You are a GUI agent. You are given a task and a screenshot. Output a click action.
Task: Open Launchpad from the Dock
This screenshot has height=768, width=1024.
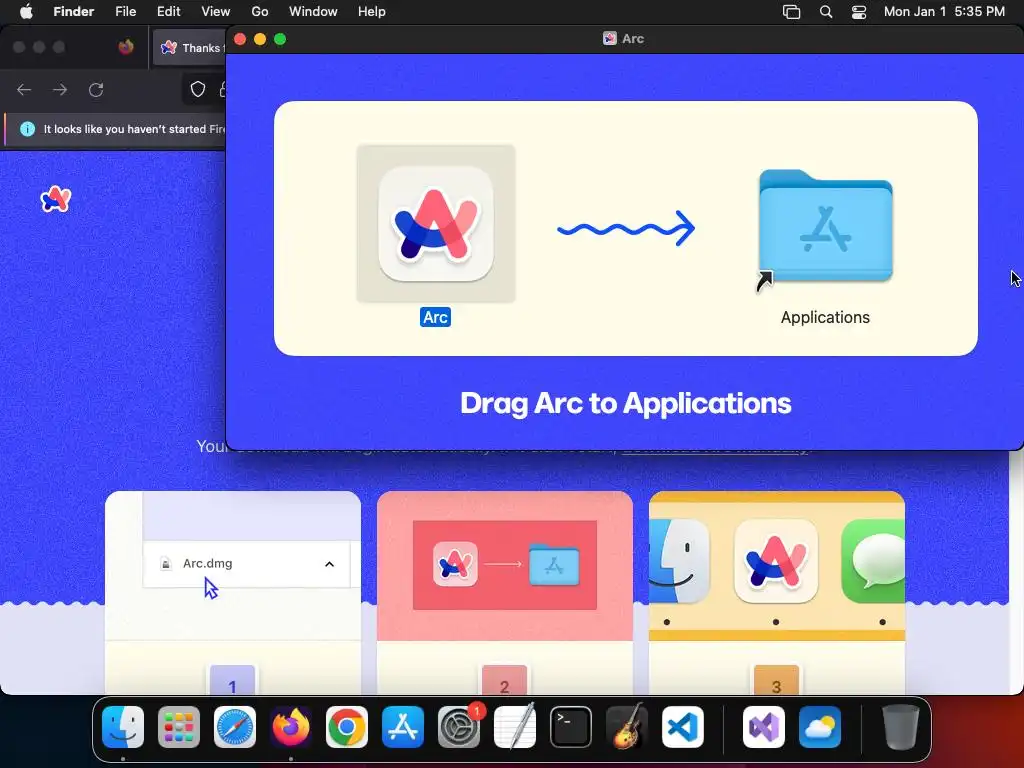tap(179, 727)
